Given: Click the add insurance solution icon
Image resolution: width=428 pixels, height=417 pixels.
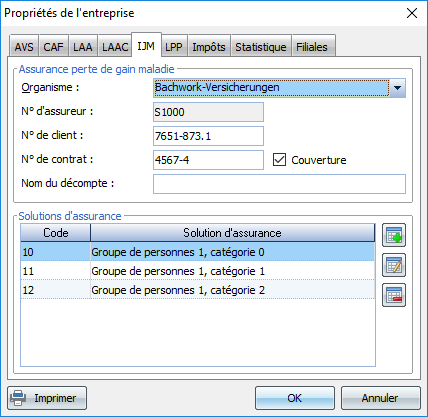Looking at the screenshot, I should [x=394, y=235].
